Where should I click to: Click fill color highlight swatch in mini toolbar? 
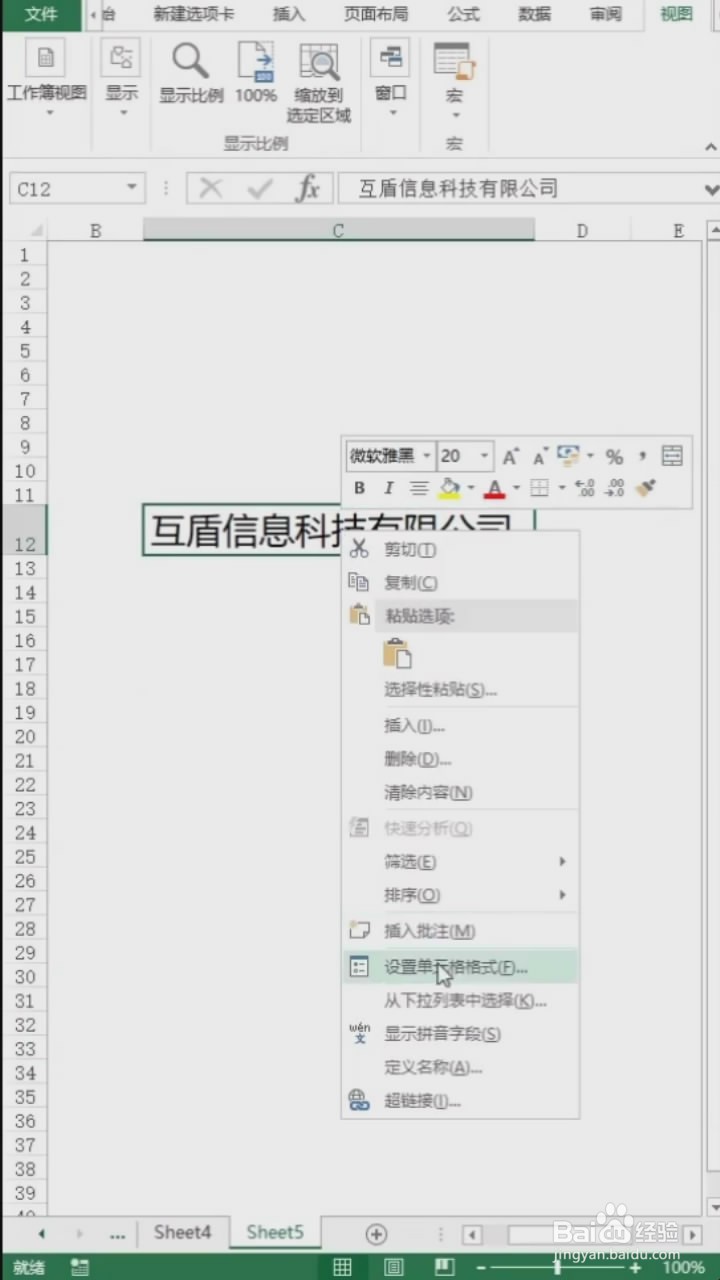tap(449, 488)
